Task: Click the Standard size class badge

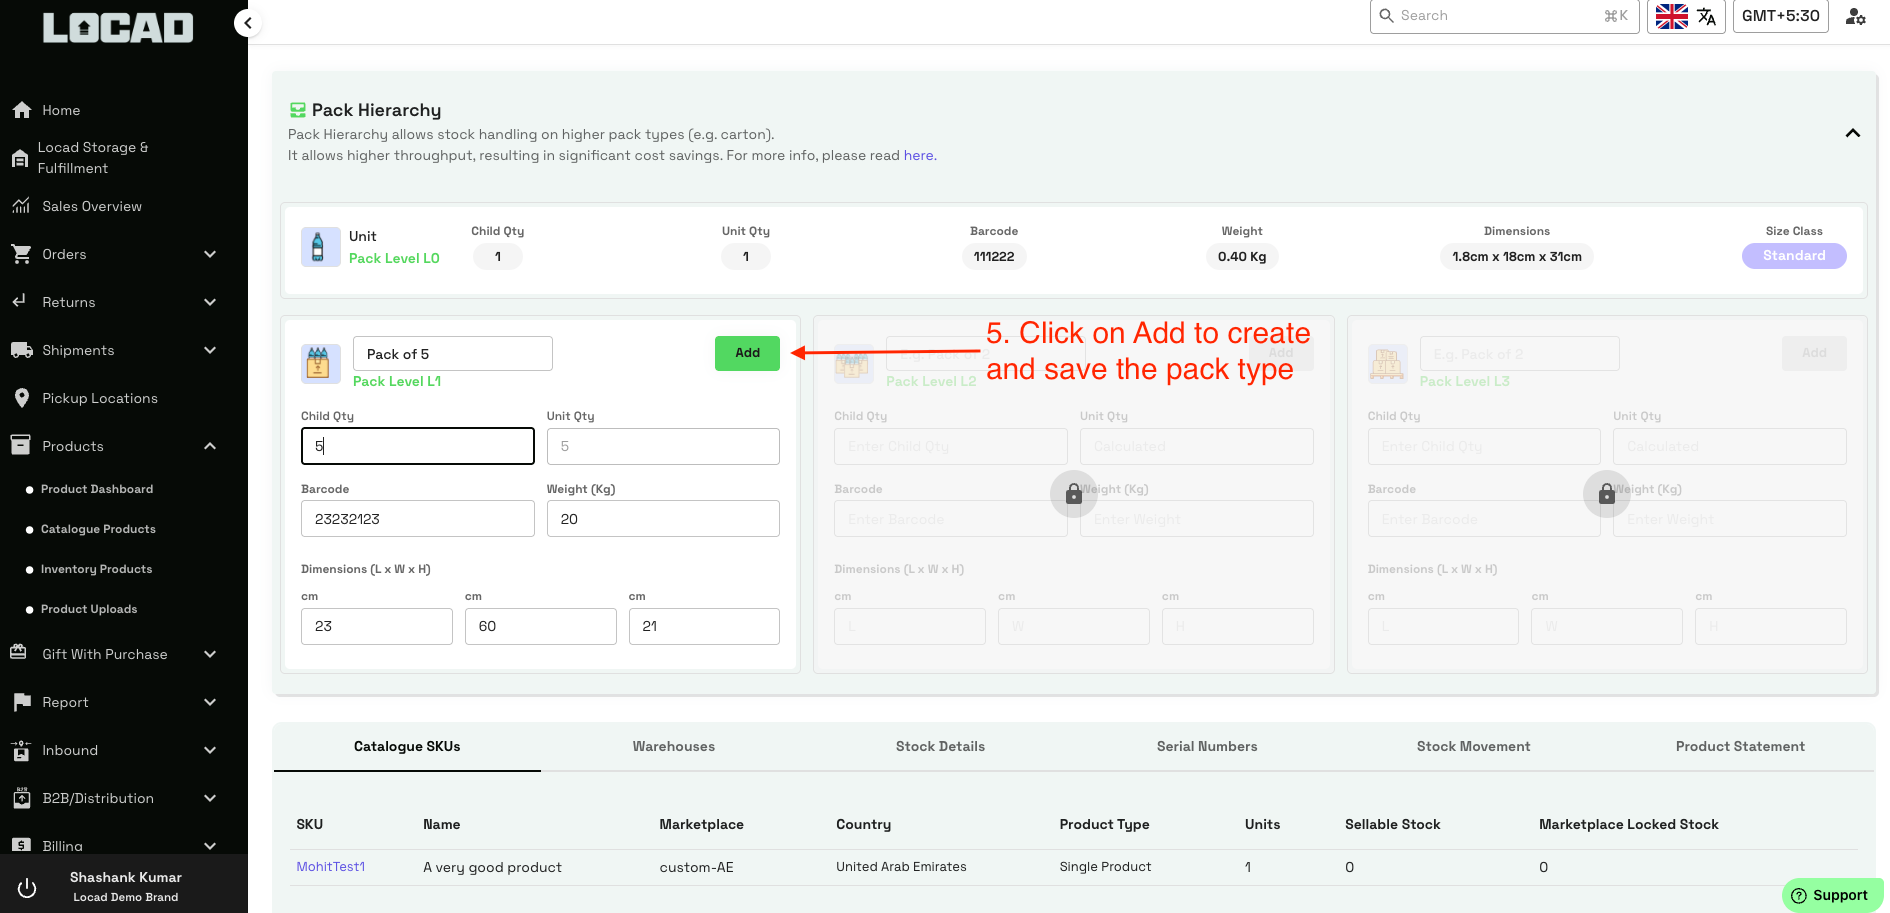Action: click(x=1794, y=256)
